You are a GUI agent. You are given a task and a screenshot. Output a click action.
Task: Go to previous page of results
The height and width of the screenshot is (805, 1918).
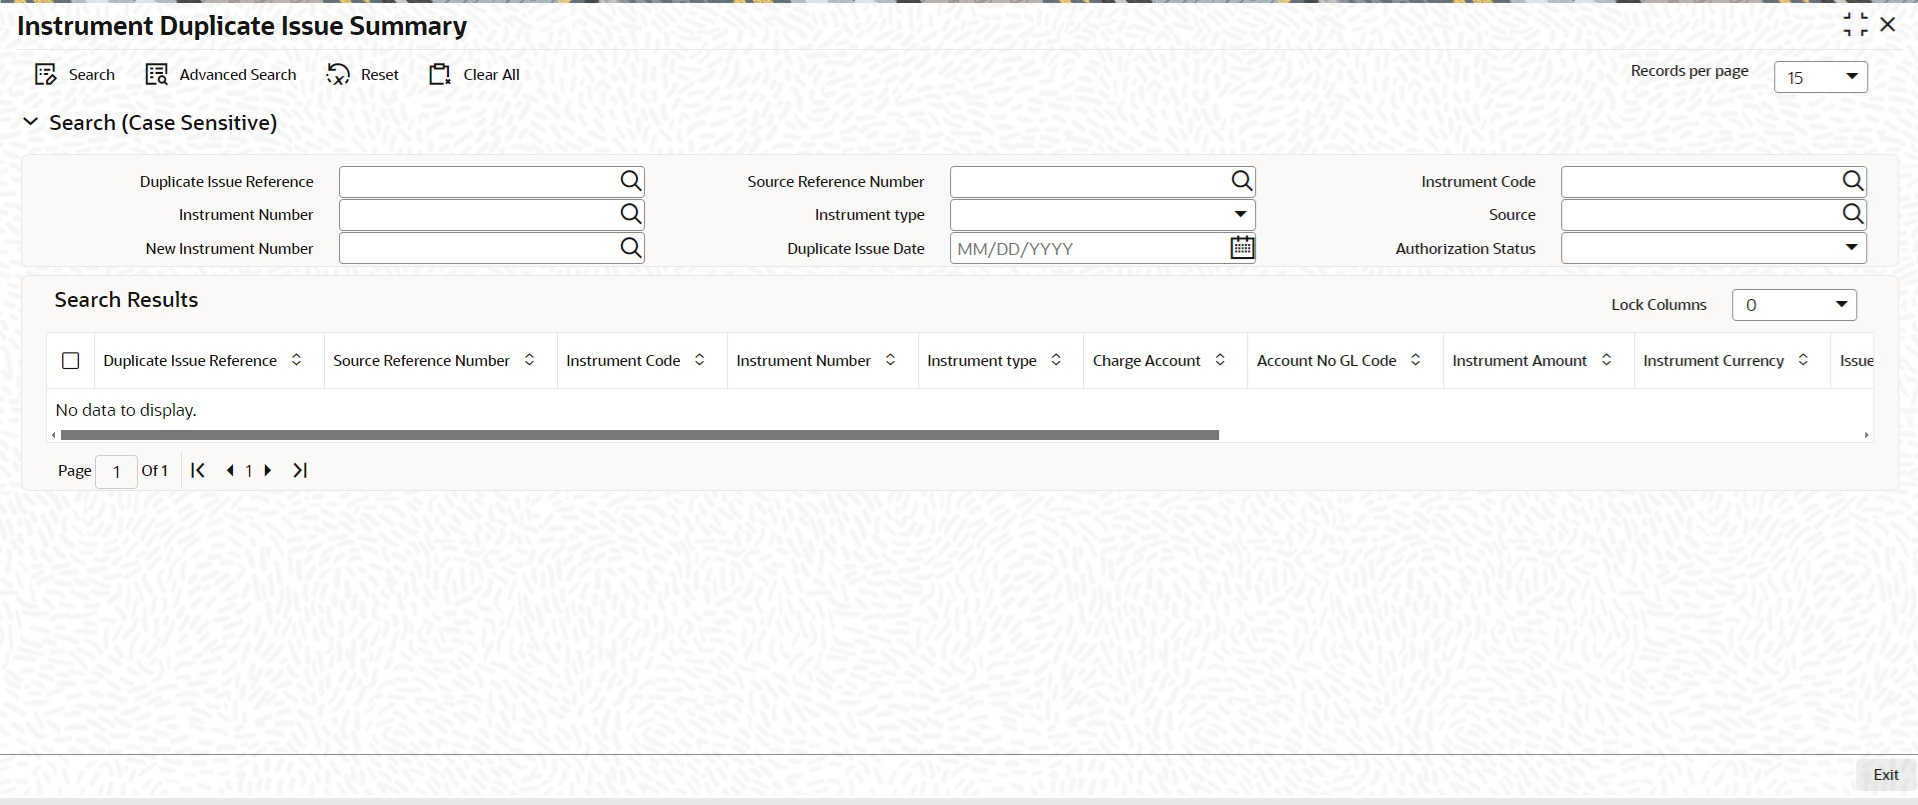tap(231, 470)
